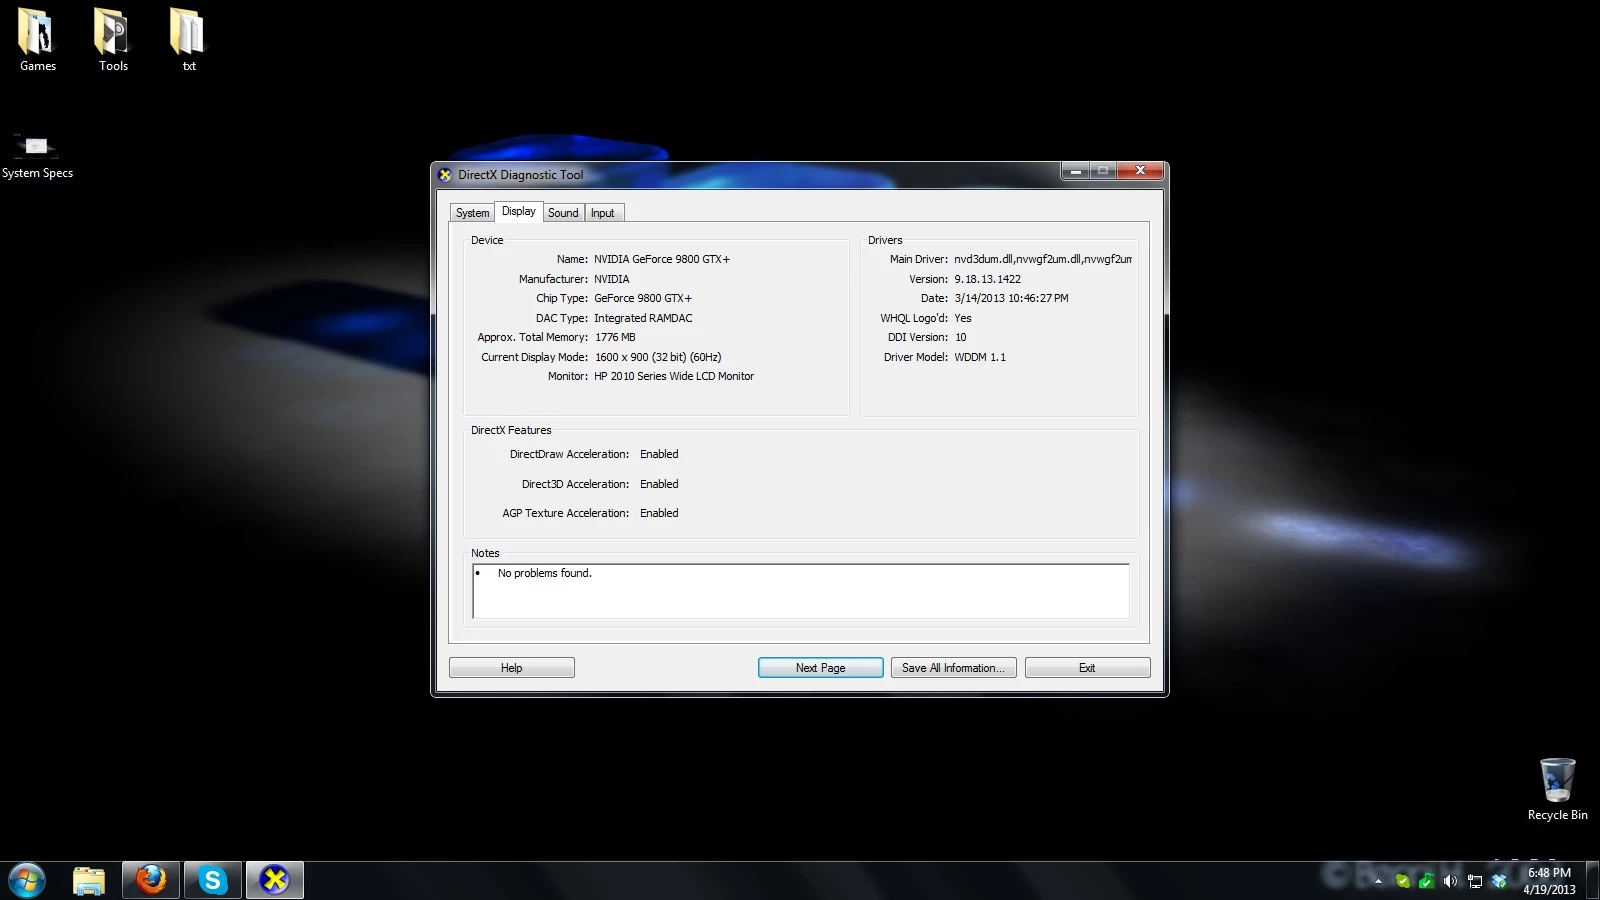The width and height of the screenshot is (1600, 900).
Task: Show hidden tray icons arrow
Action: click(x=1378, y=881)
